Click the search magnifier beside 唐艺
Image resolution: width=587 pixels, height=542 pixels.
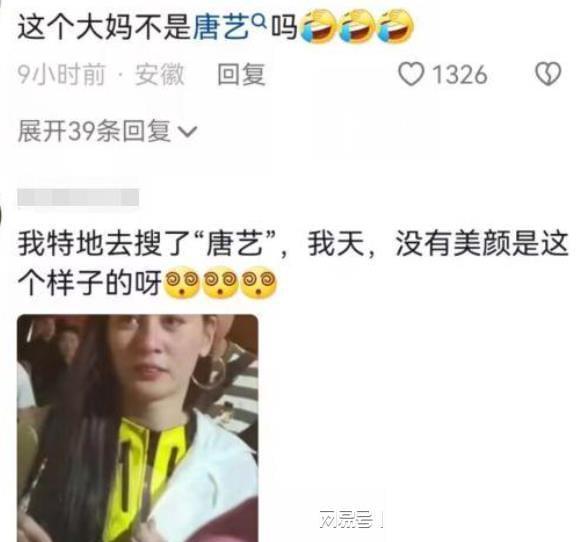click(260, 22)
